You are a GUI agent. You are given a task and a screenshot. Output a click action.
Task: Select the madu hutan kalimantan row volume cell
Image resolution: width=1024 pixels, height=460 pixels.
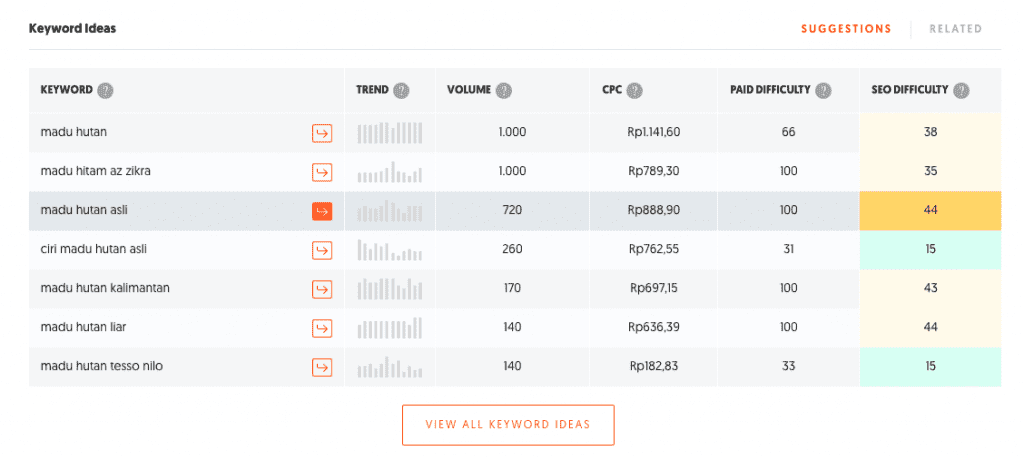tap(512, 289)
